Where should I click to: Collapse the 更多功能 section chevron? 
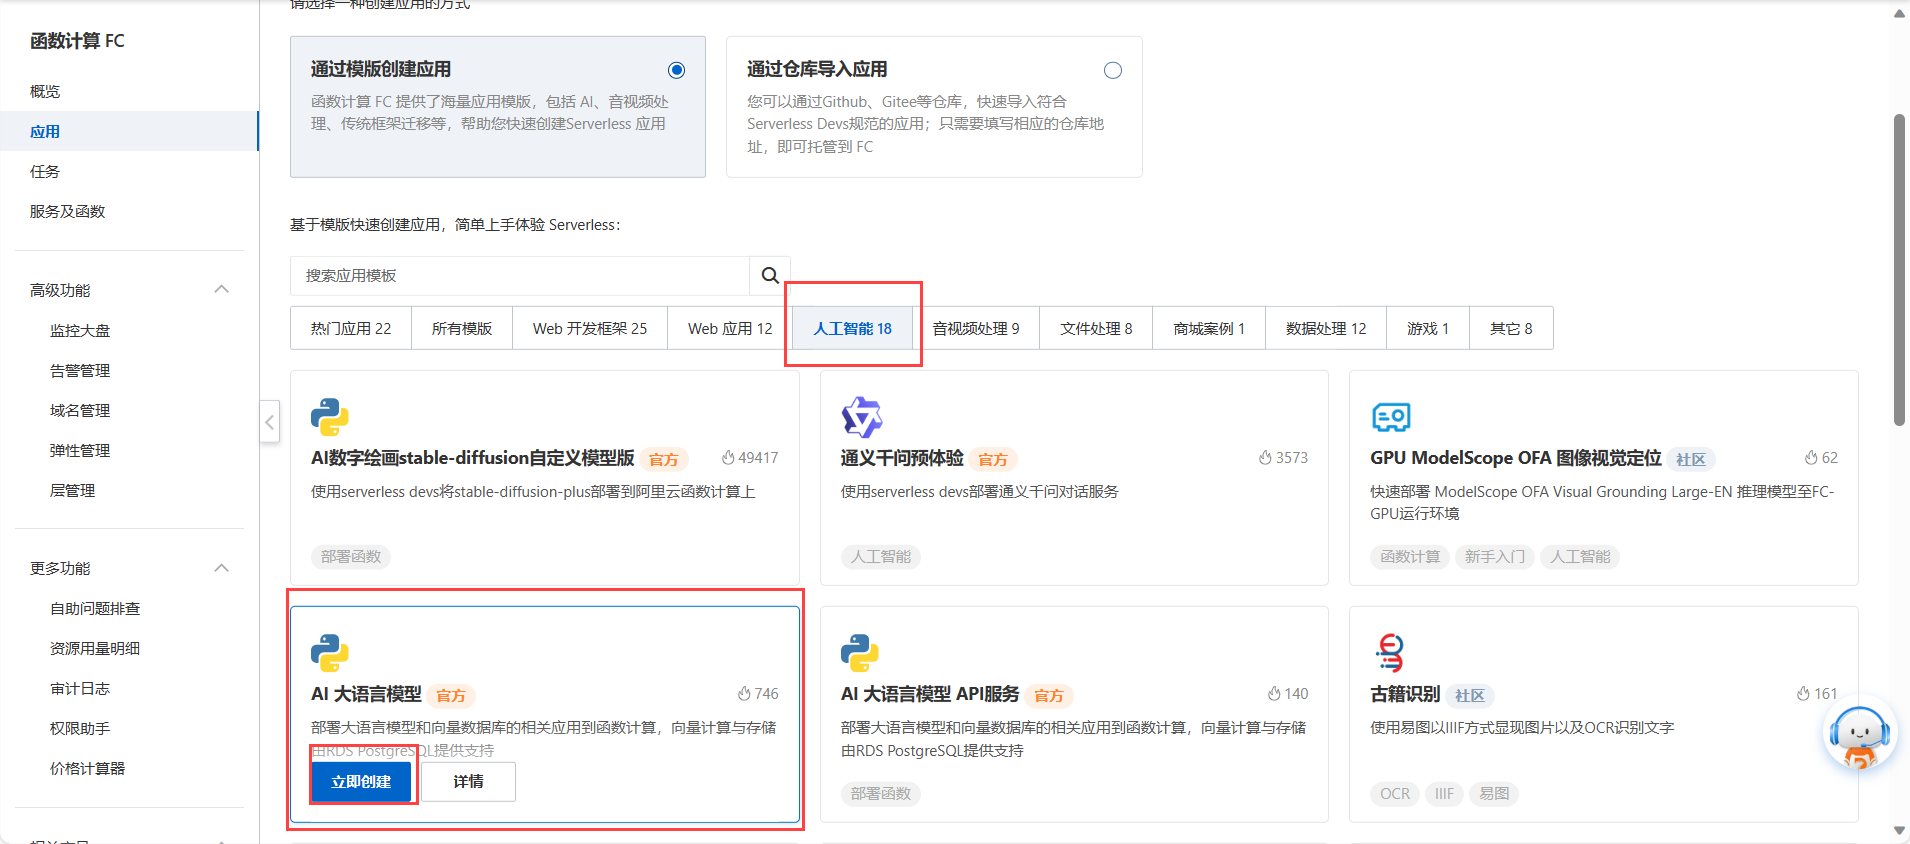point(222,568)
